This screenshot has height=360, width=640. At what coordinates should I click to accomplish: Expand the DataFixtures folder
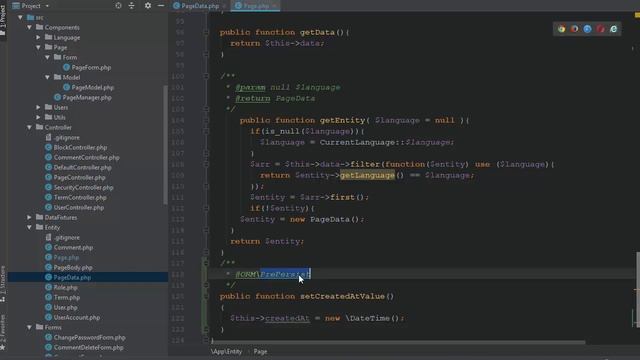29,218
